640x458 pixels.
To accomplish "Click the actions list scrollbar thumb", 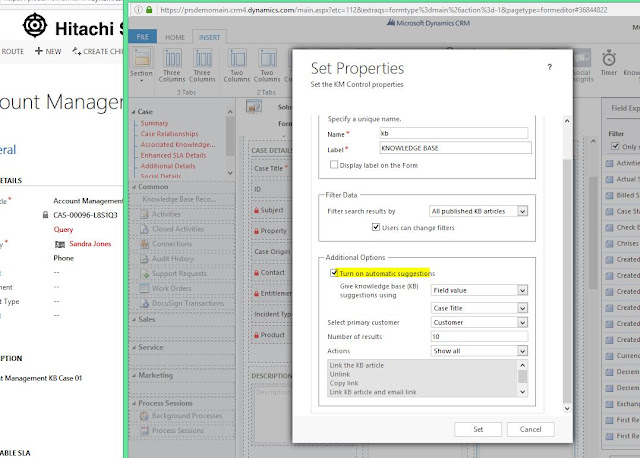I will click(x=522, y=376).
